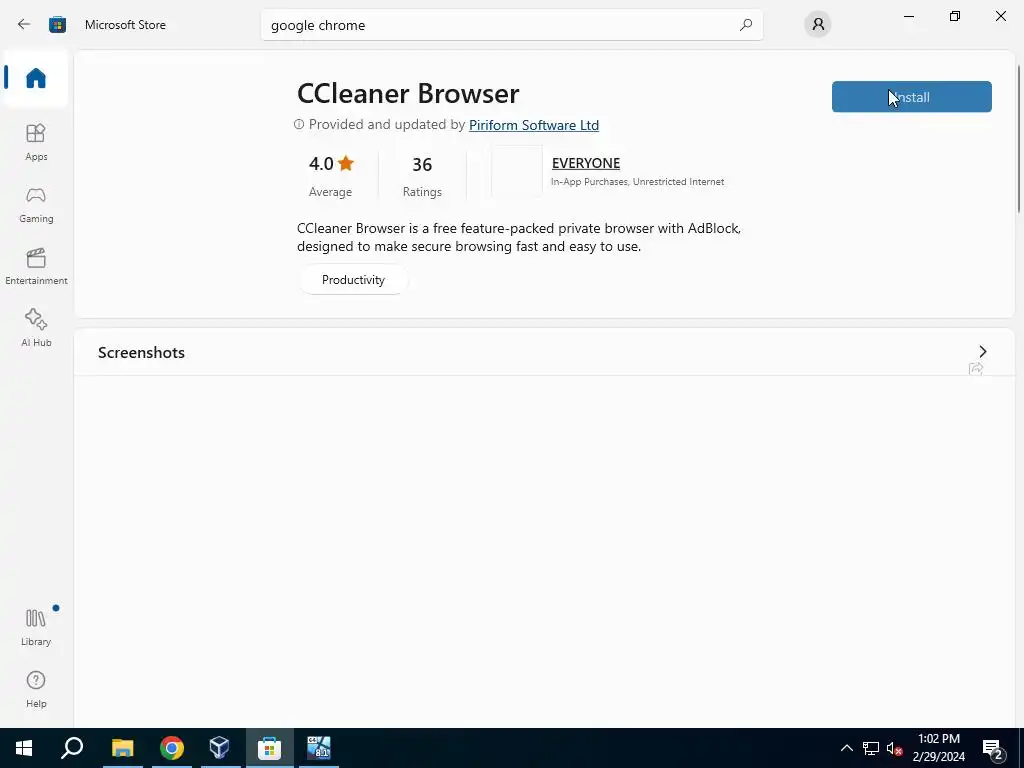Image resolution: width=1024 pixels, height=768 pixels.
Task: Expand Screenshots section with the chevron
Action: (x=983, y=352)
